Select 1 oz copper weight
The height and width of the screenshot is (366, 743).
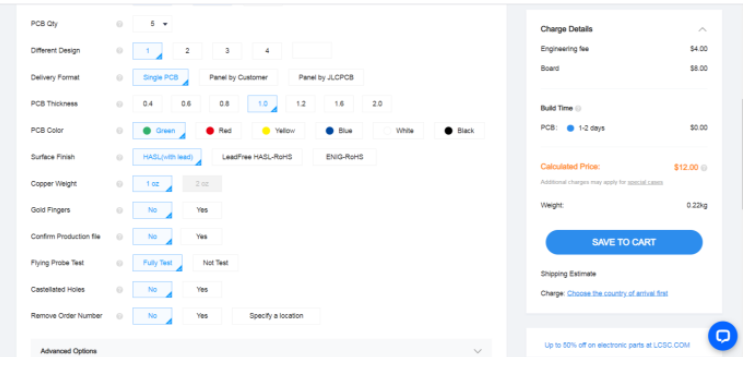coord(153,183)
